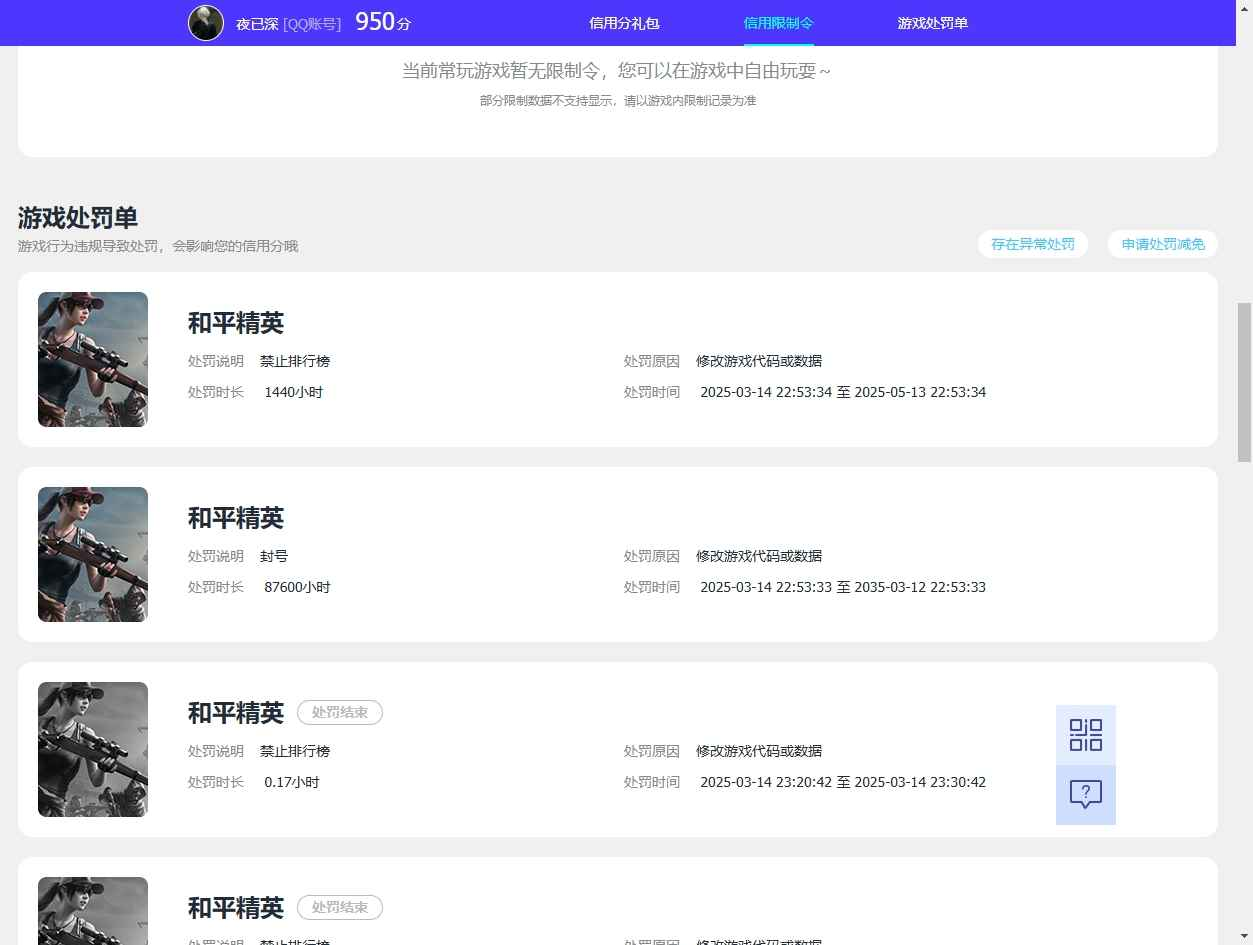Click the page vertical scrollbar thumb
The image size is (1253, 945).
[x=1245, y=381]
